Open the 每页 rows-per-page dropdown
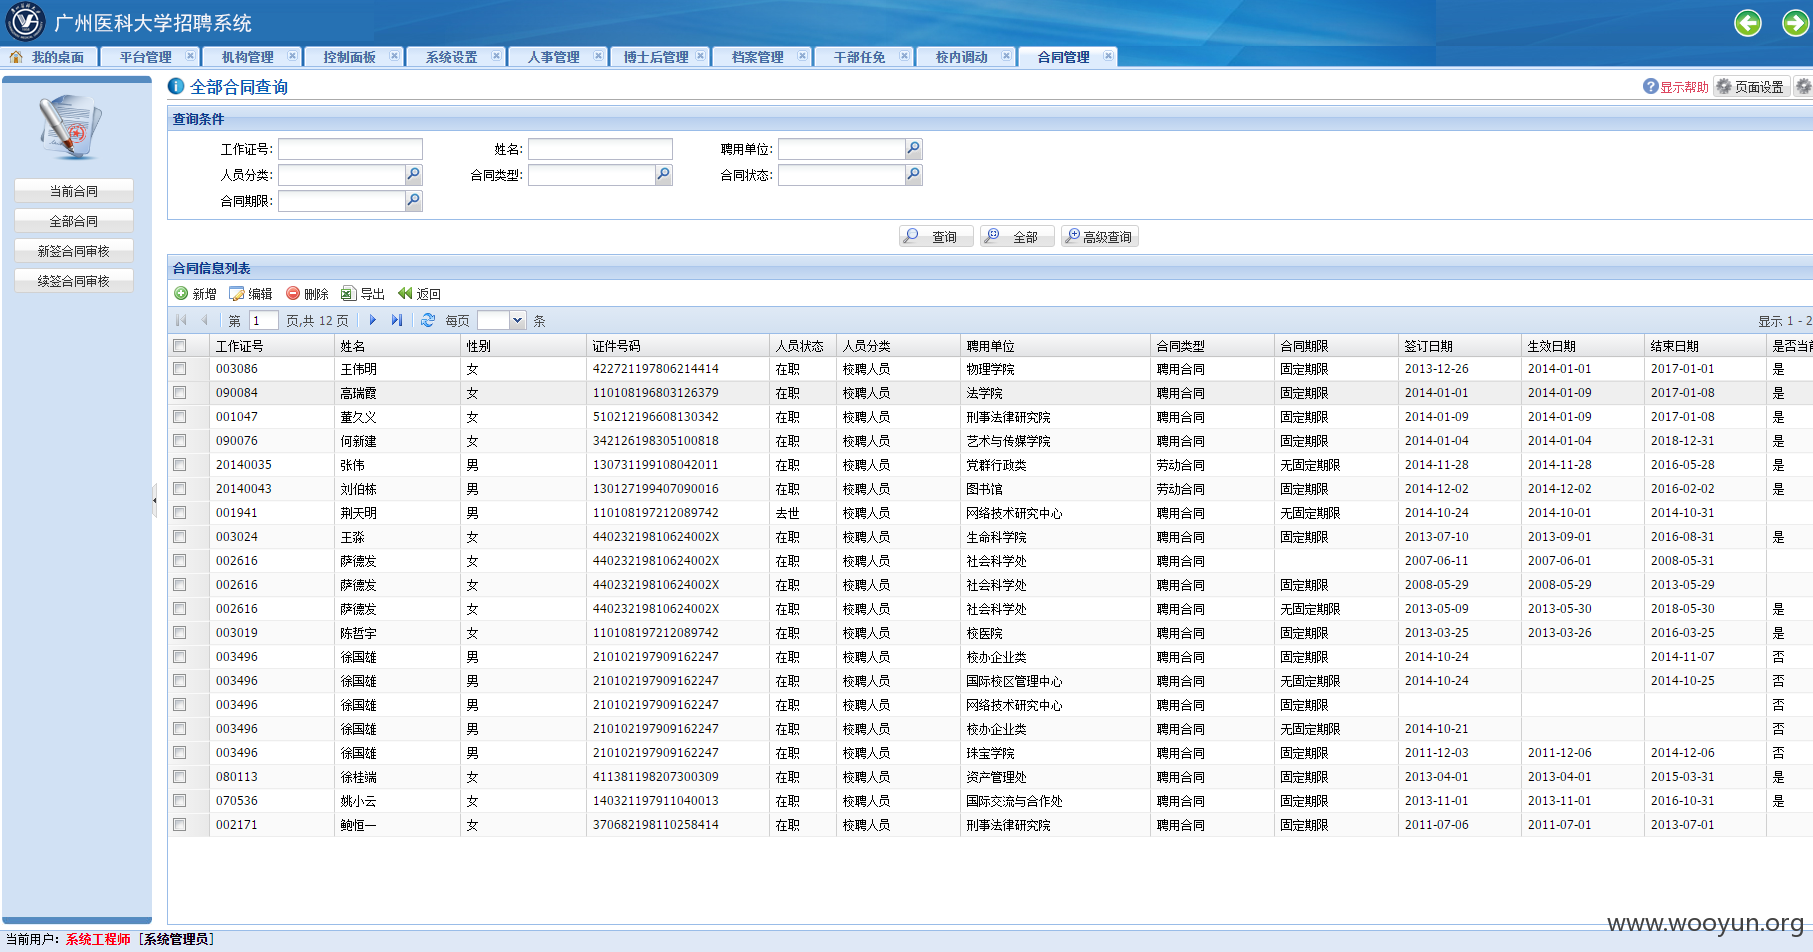The height and width of the screenshot is (952, 1813). point(517,320)
